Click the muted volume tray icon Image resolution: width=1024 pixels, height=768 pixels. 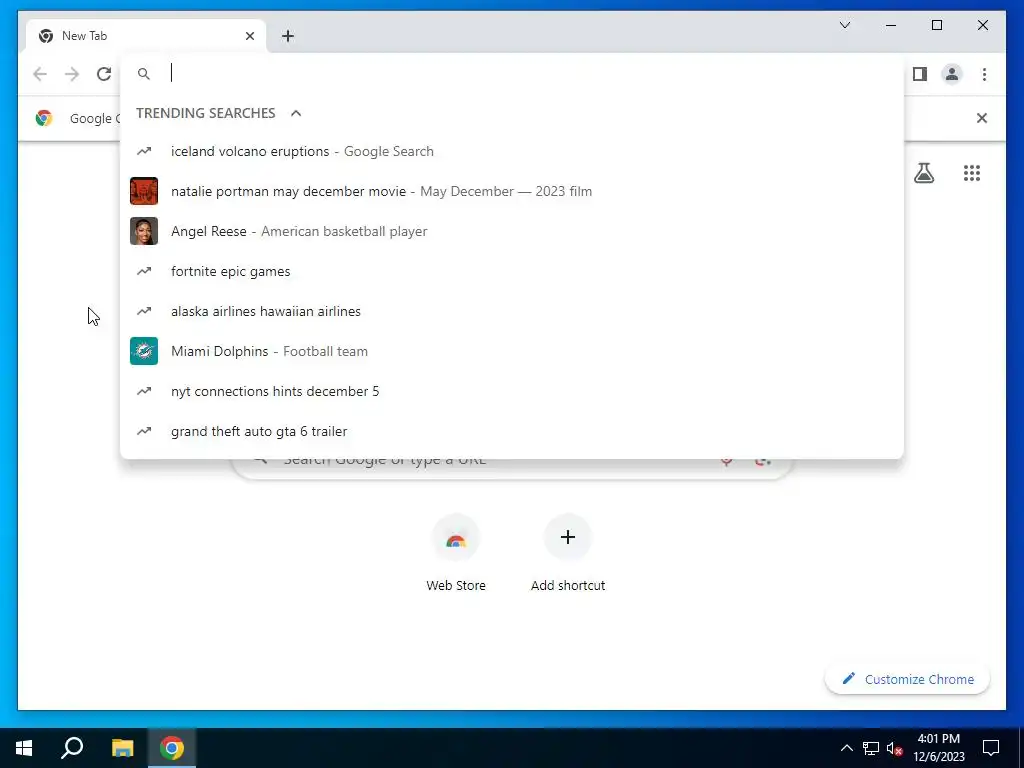click(895, 748)
